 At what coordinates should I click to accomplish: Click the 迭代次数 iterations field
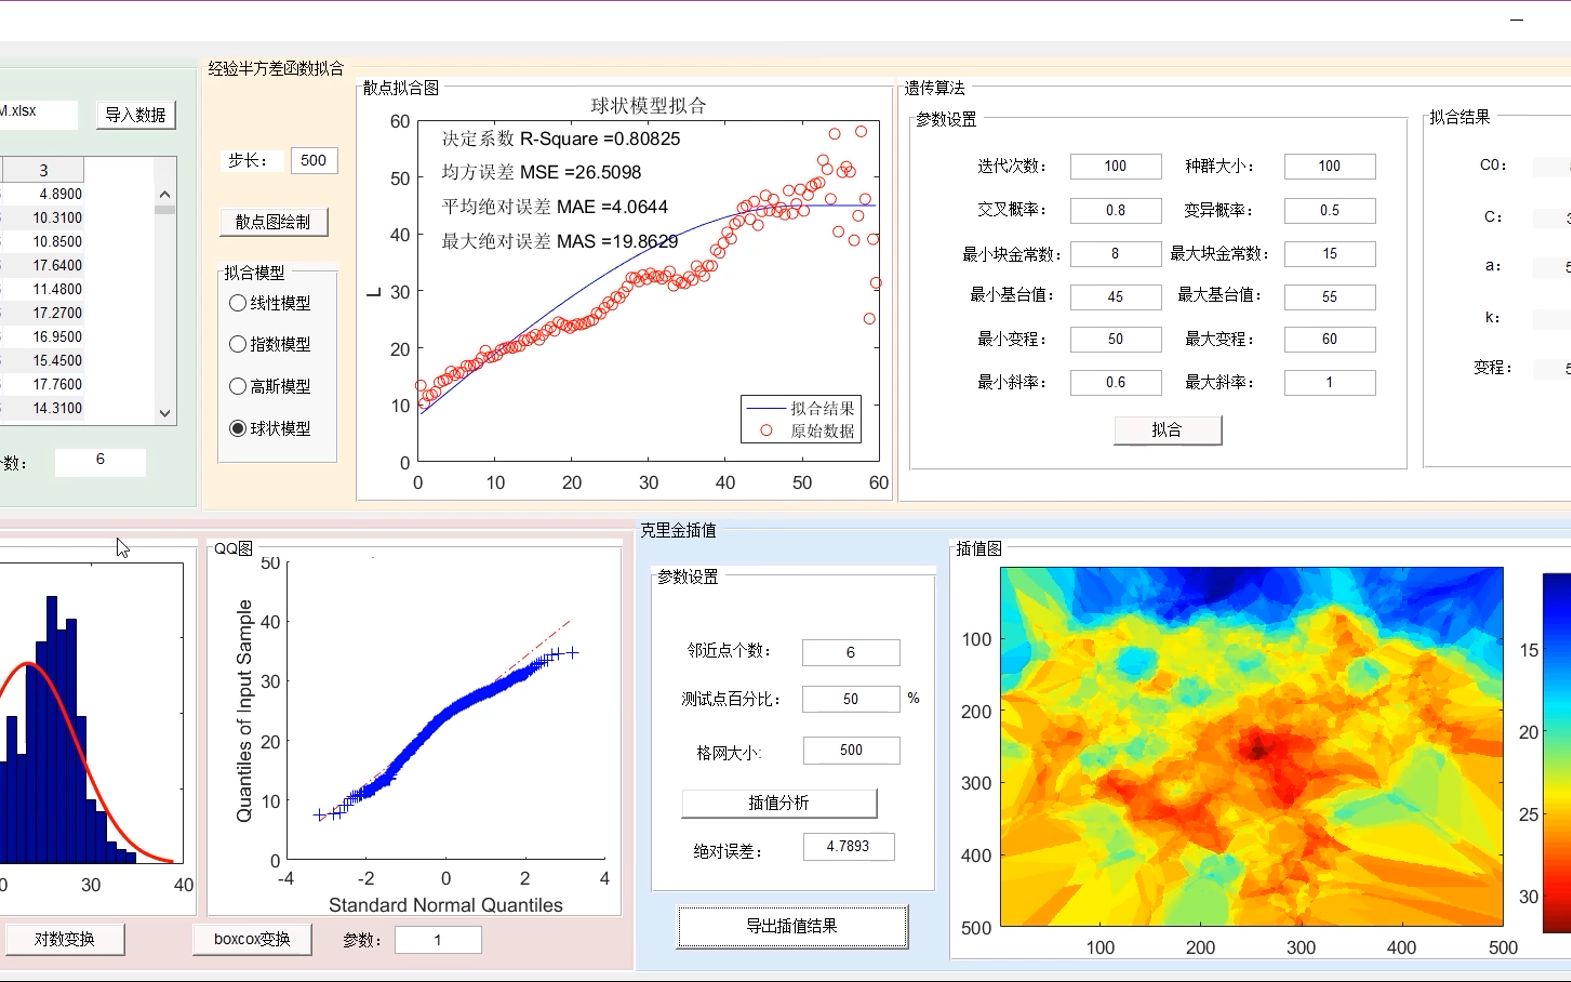pyautogui.click(x=1116, y=166)
